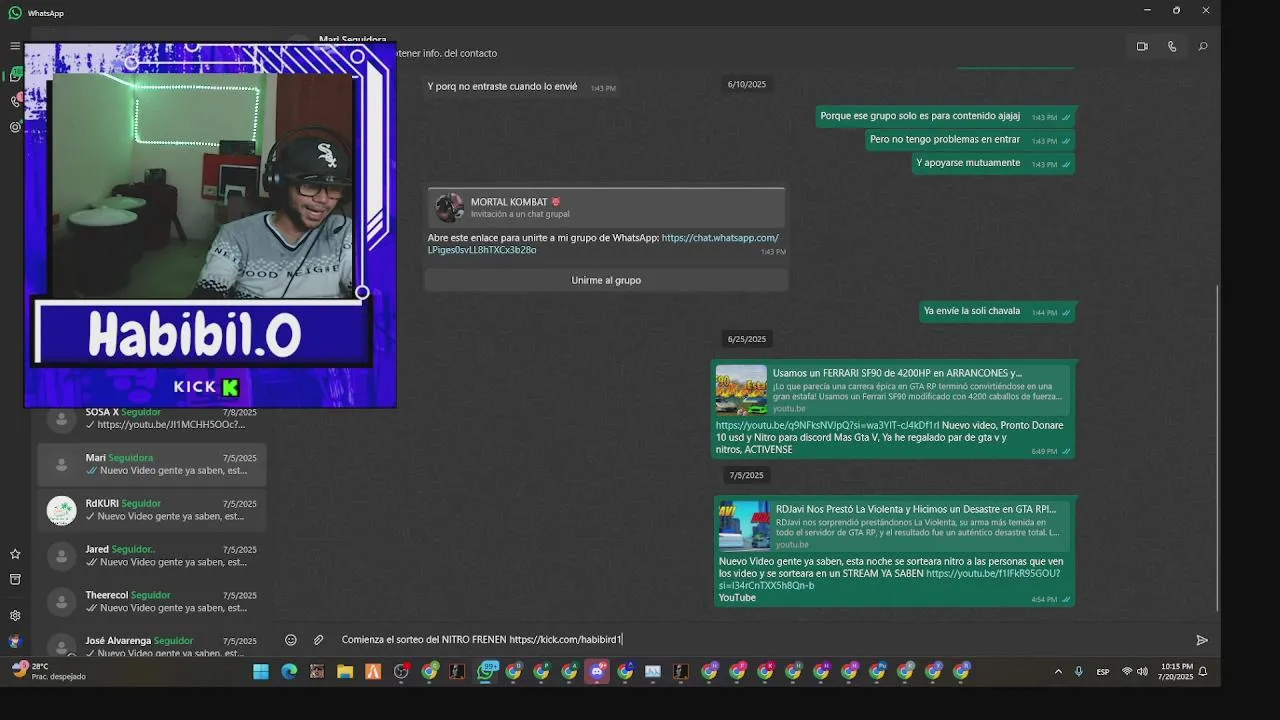1280x720 pixels.
Task: Open Jared Seguidor chat
Action: (x=152, y=556)
